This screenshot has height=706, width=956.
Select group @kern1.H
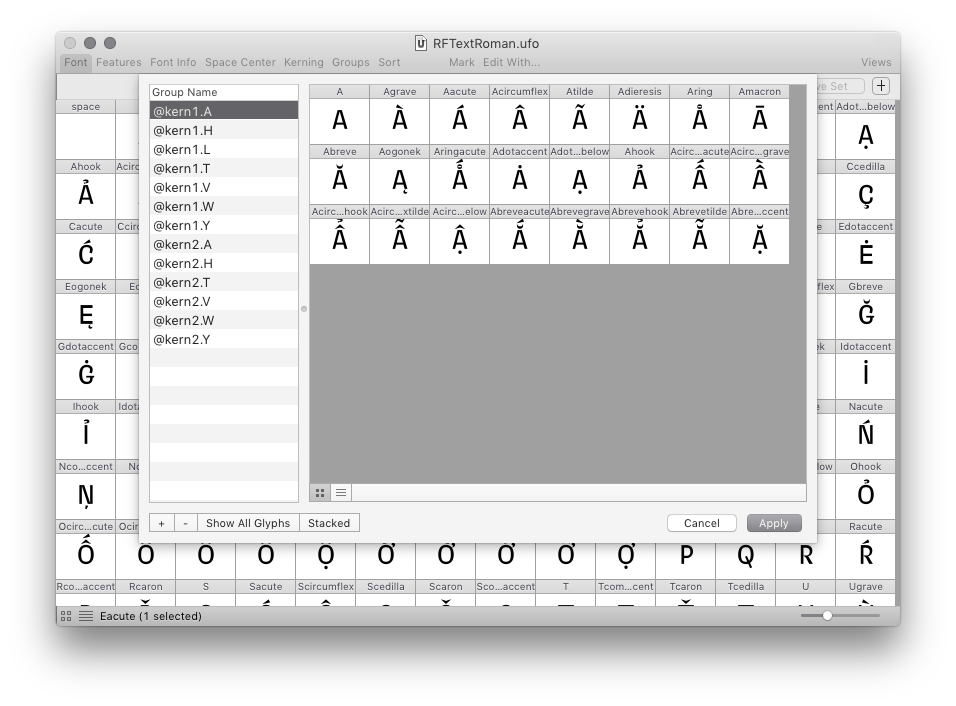click(224, 130)
